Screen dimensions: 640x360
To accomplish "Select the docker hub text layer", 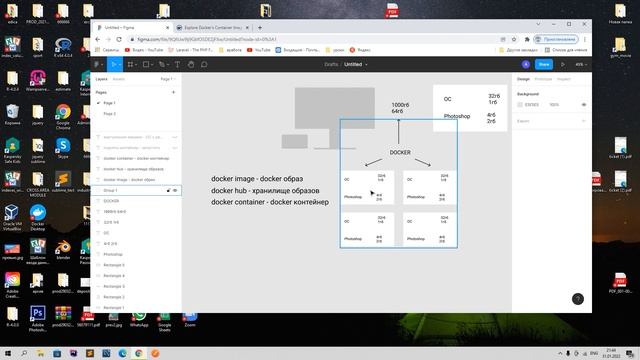I will pyautogui.click(x=136, y=169).
